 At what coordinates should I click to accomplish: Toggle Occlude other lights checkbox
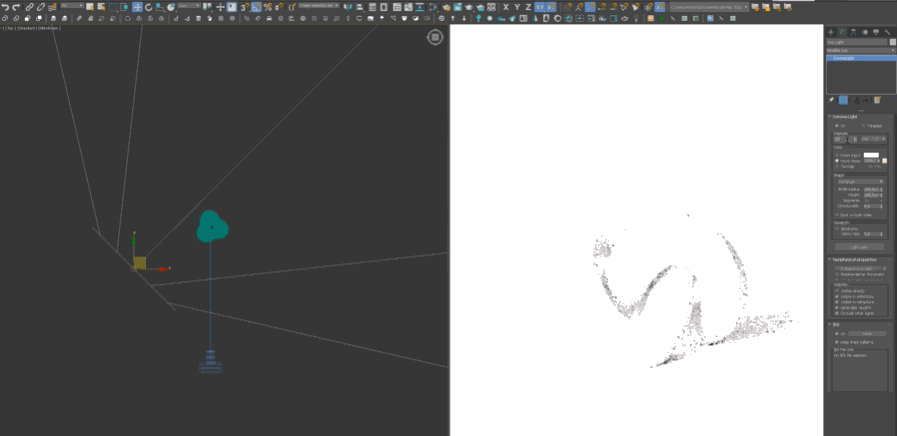coord(838,313)
